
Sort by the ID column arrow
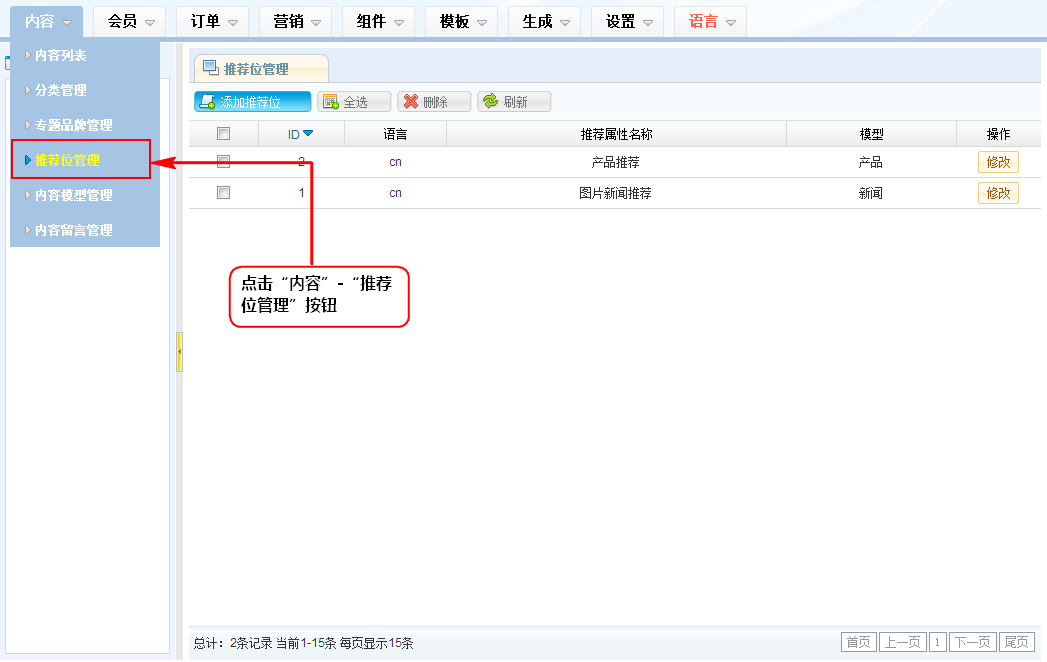308,133
